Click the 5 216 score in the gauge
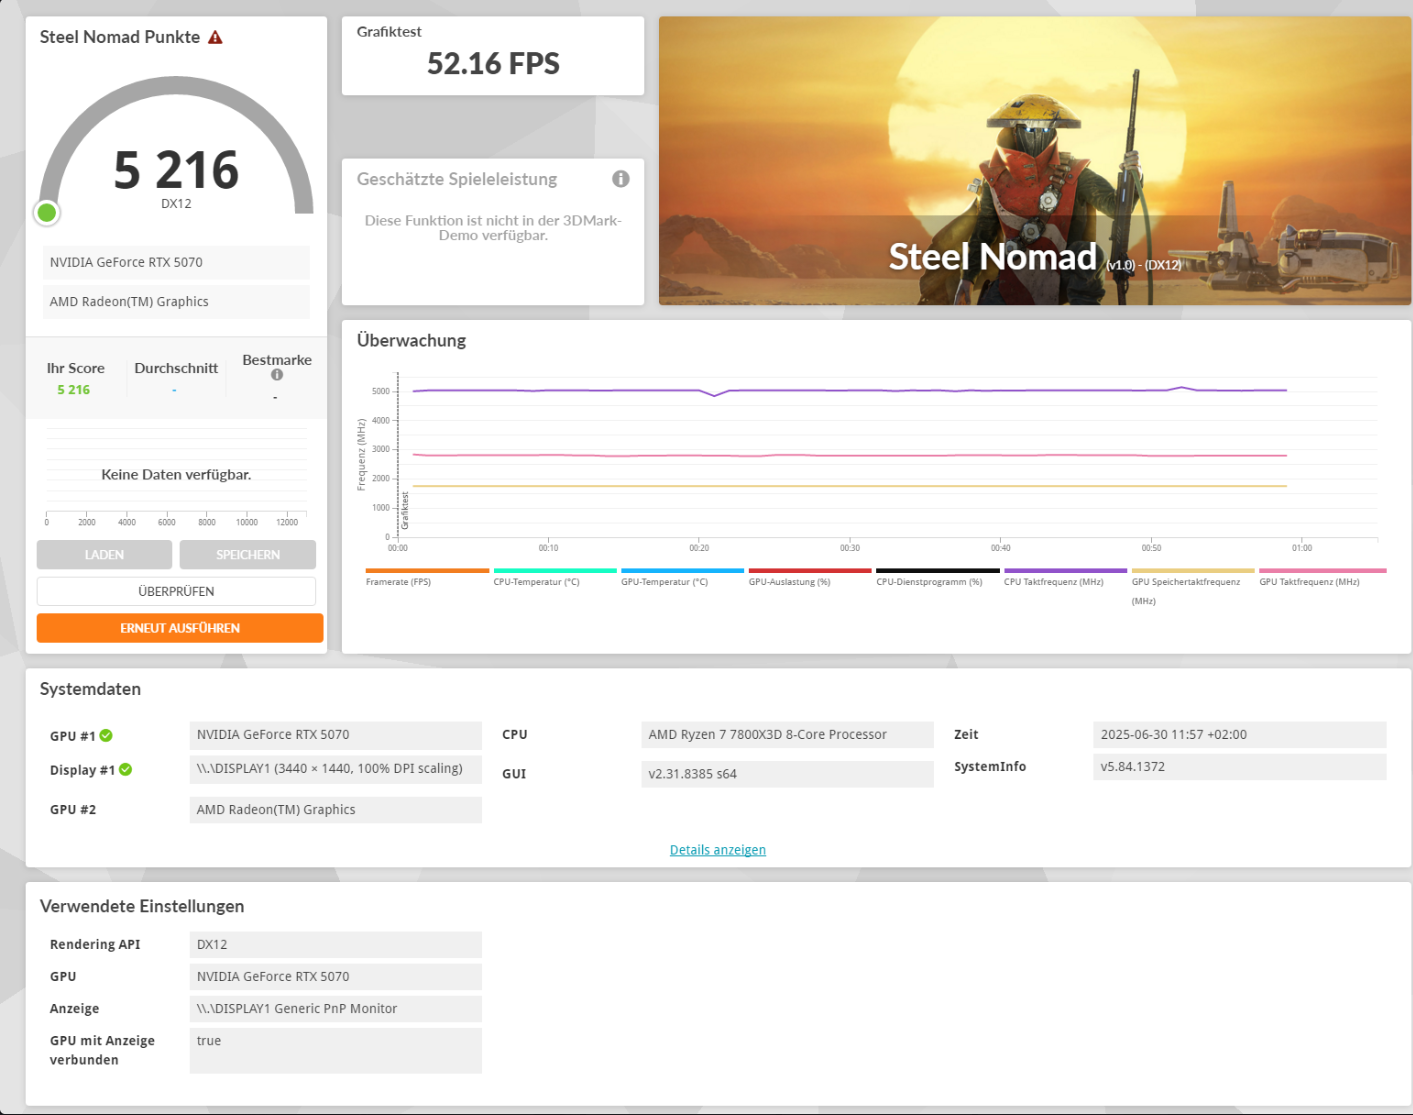Screen dimensions: 1413x1115 click(x=176, y=170)
